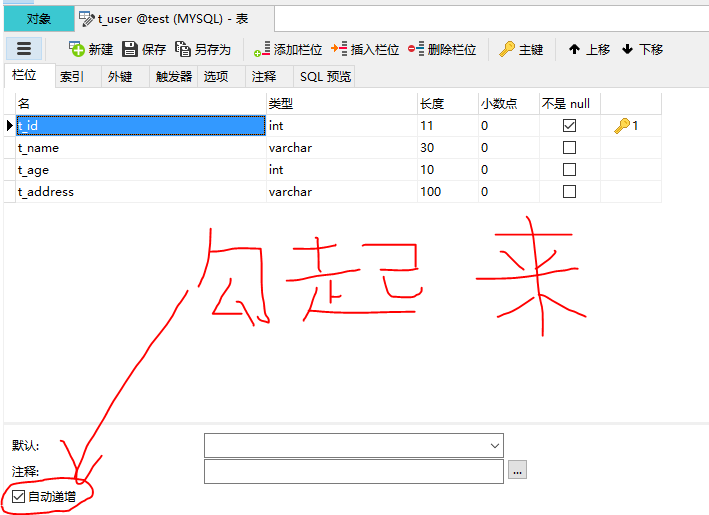Move field down with 下移

[643, 49]
